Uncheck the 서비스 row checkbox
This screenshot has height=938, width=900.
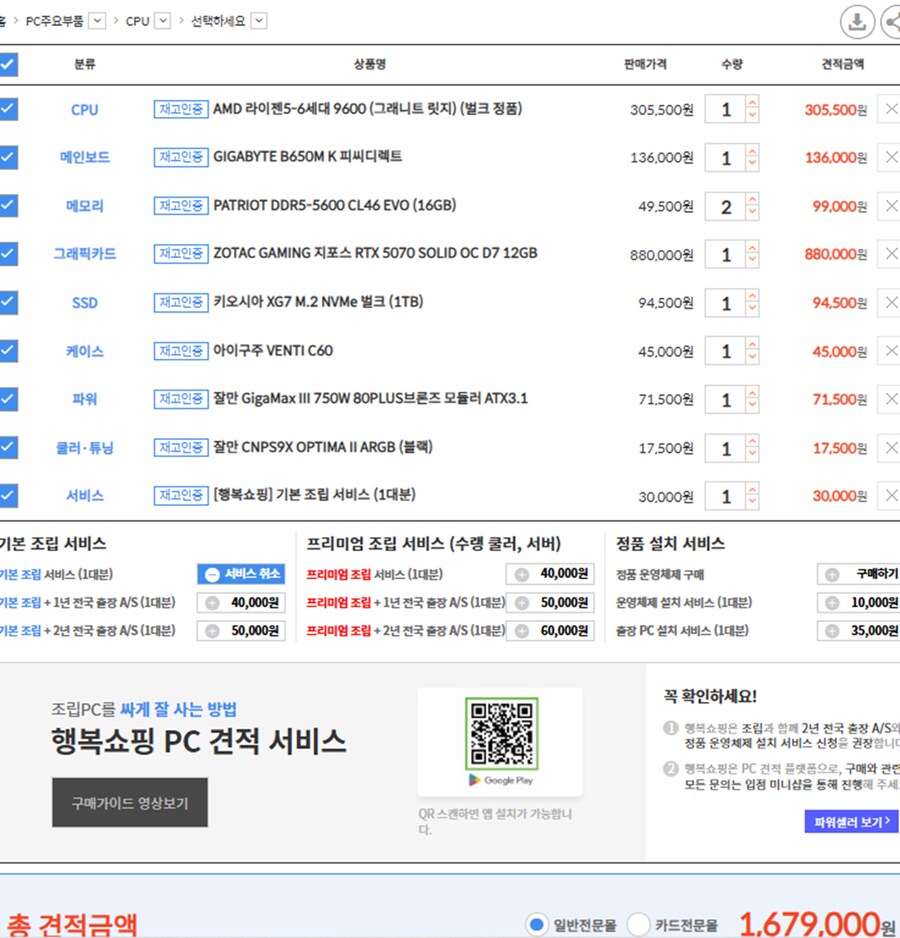[8, 495]
